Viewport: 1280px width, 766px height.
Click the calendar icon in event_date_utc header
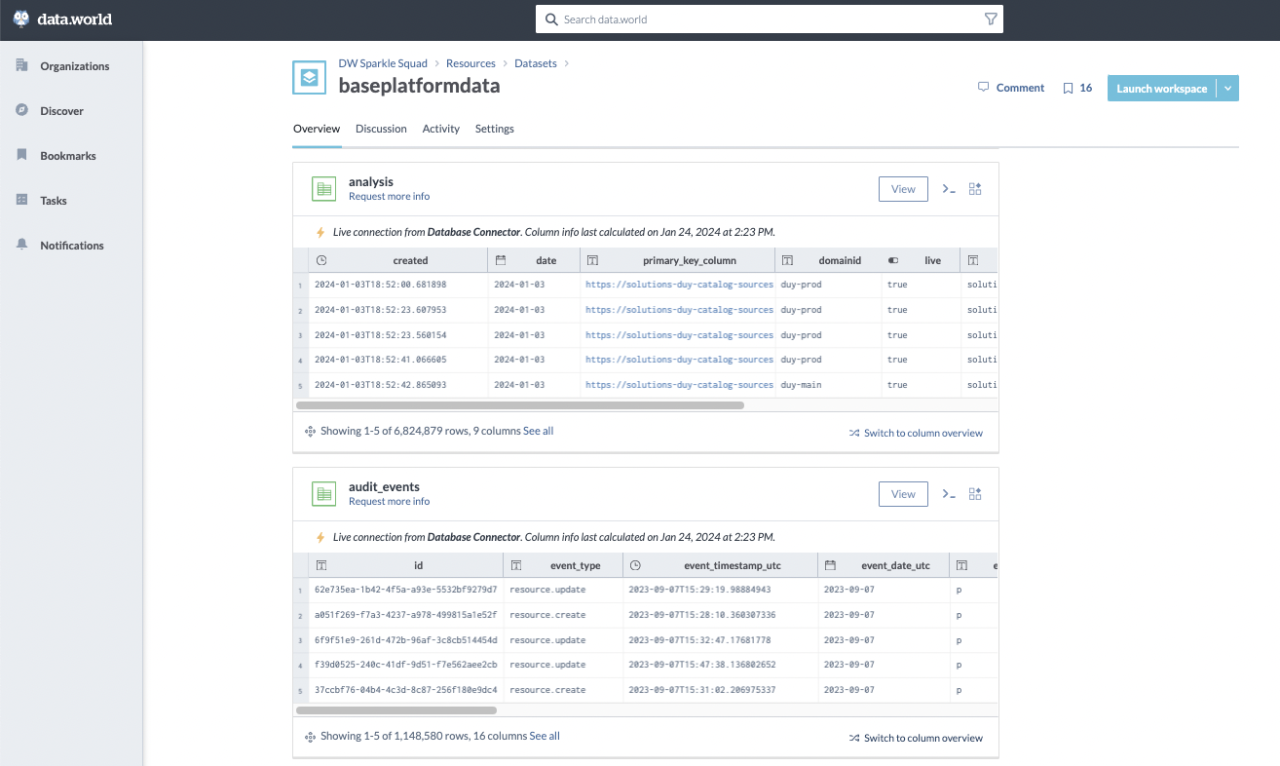click(830, 565)
